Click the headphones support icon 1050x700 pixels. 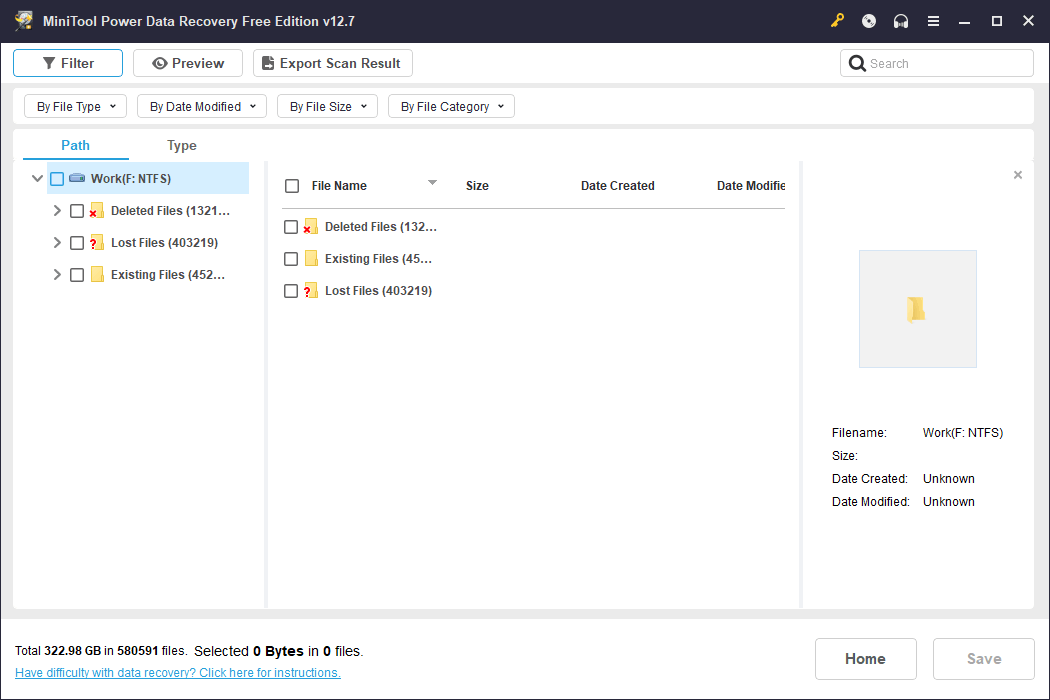click(x=901, y=21)
